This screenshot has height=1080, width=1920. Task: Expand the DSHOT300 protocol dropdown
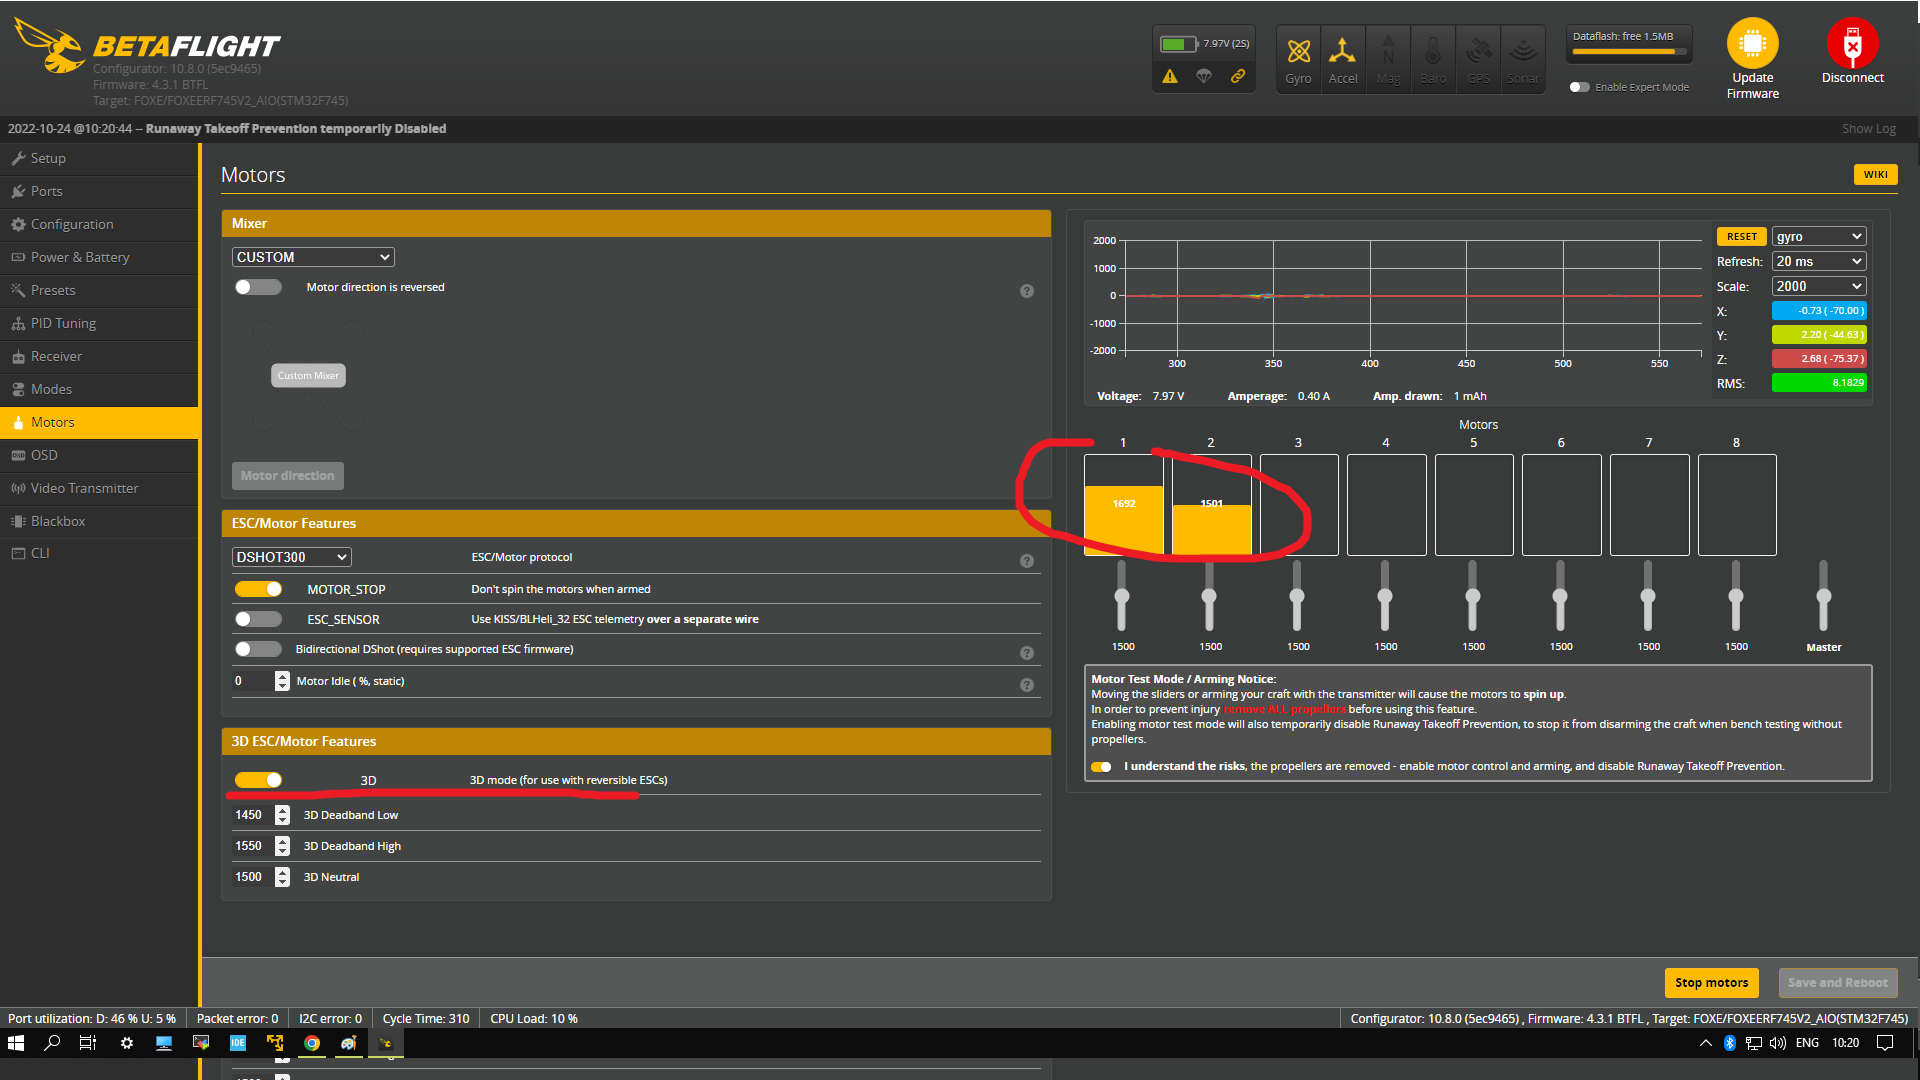[x=291, y=557]
